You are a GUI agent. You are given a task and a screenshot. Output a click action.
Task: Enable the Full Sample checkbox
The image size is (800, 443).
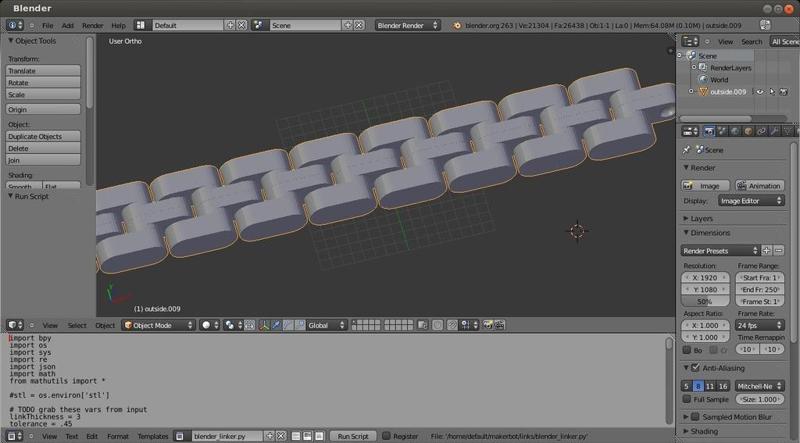[x=686, y=399]
